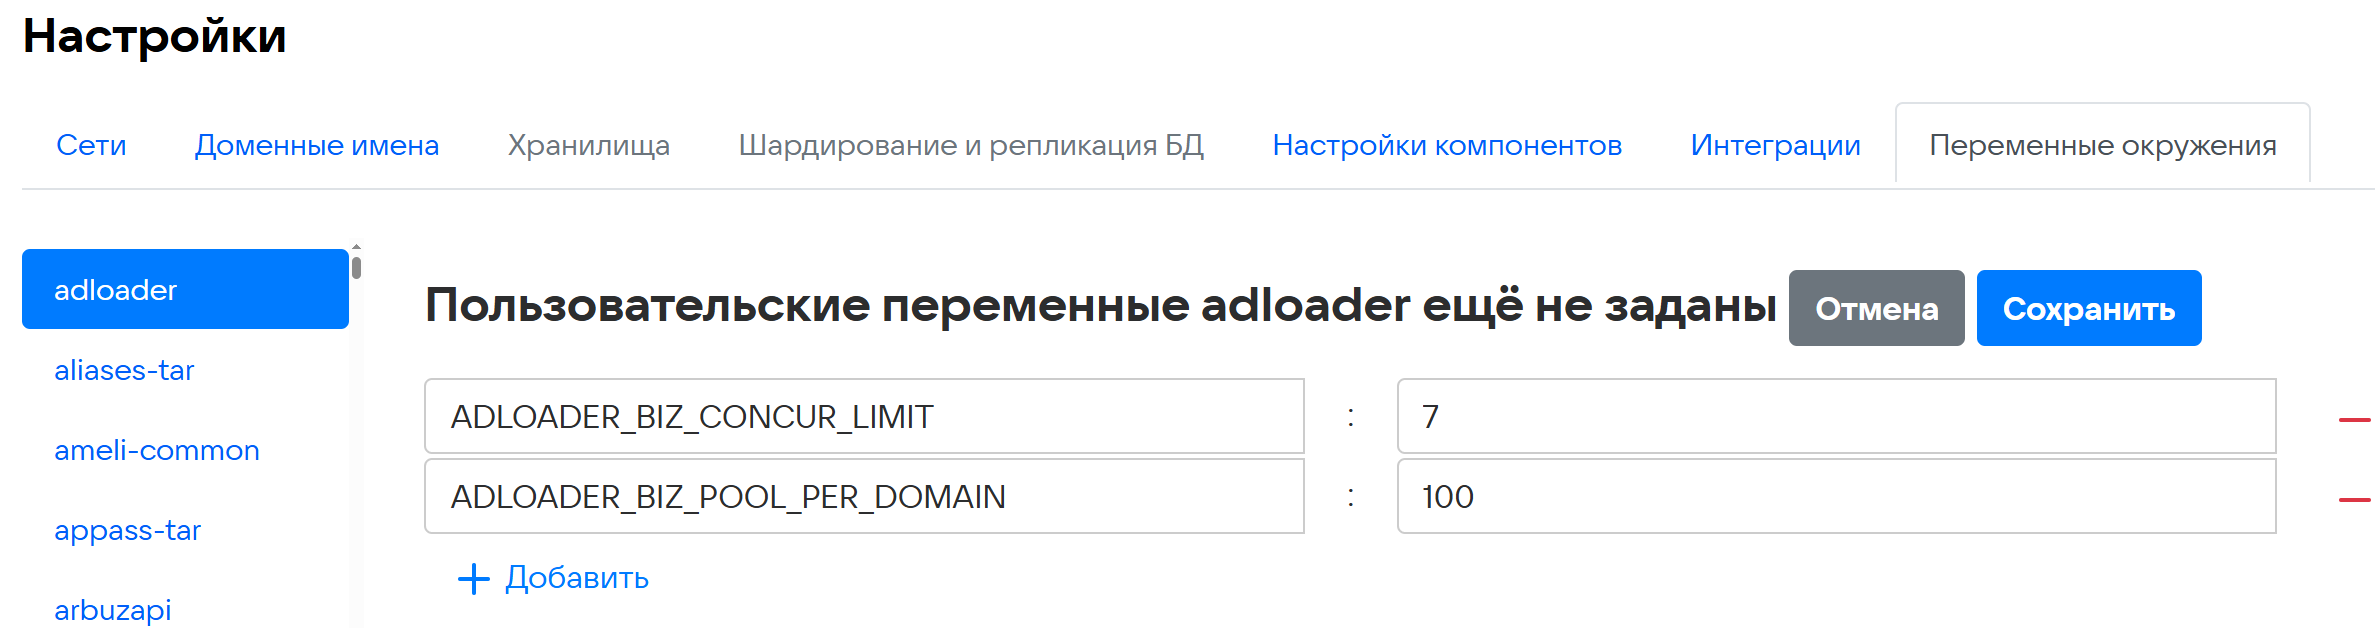The width and height of the screenshot is (2380, 628).
Task: Click the value field containing 100
Action: [1836, 497]
